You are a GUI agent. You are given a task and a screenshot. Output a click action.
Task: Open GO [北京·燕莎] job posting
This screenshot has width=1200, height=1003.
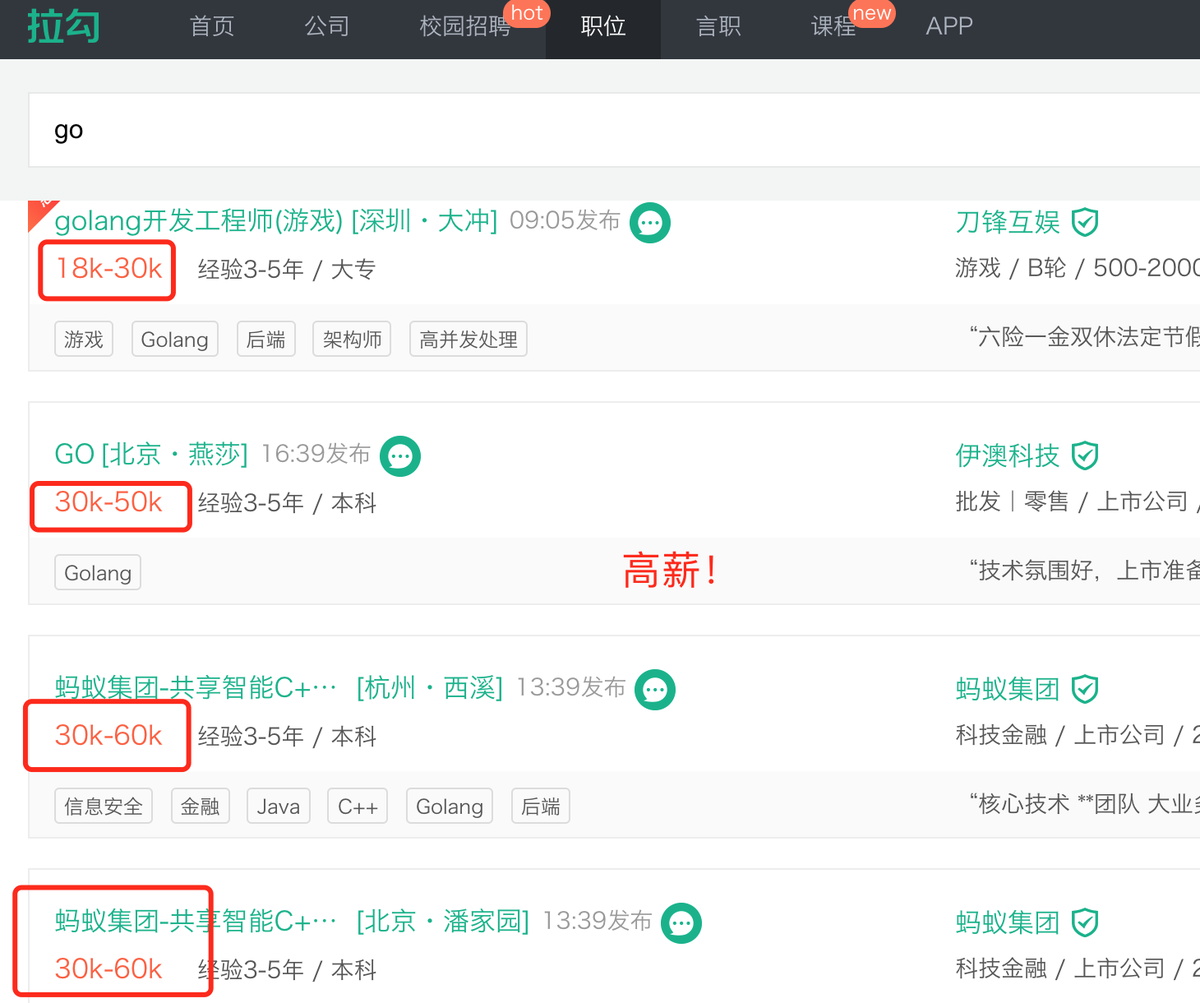[151, 454]
